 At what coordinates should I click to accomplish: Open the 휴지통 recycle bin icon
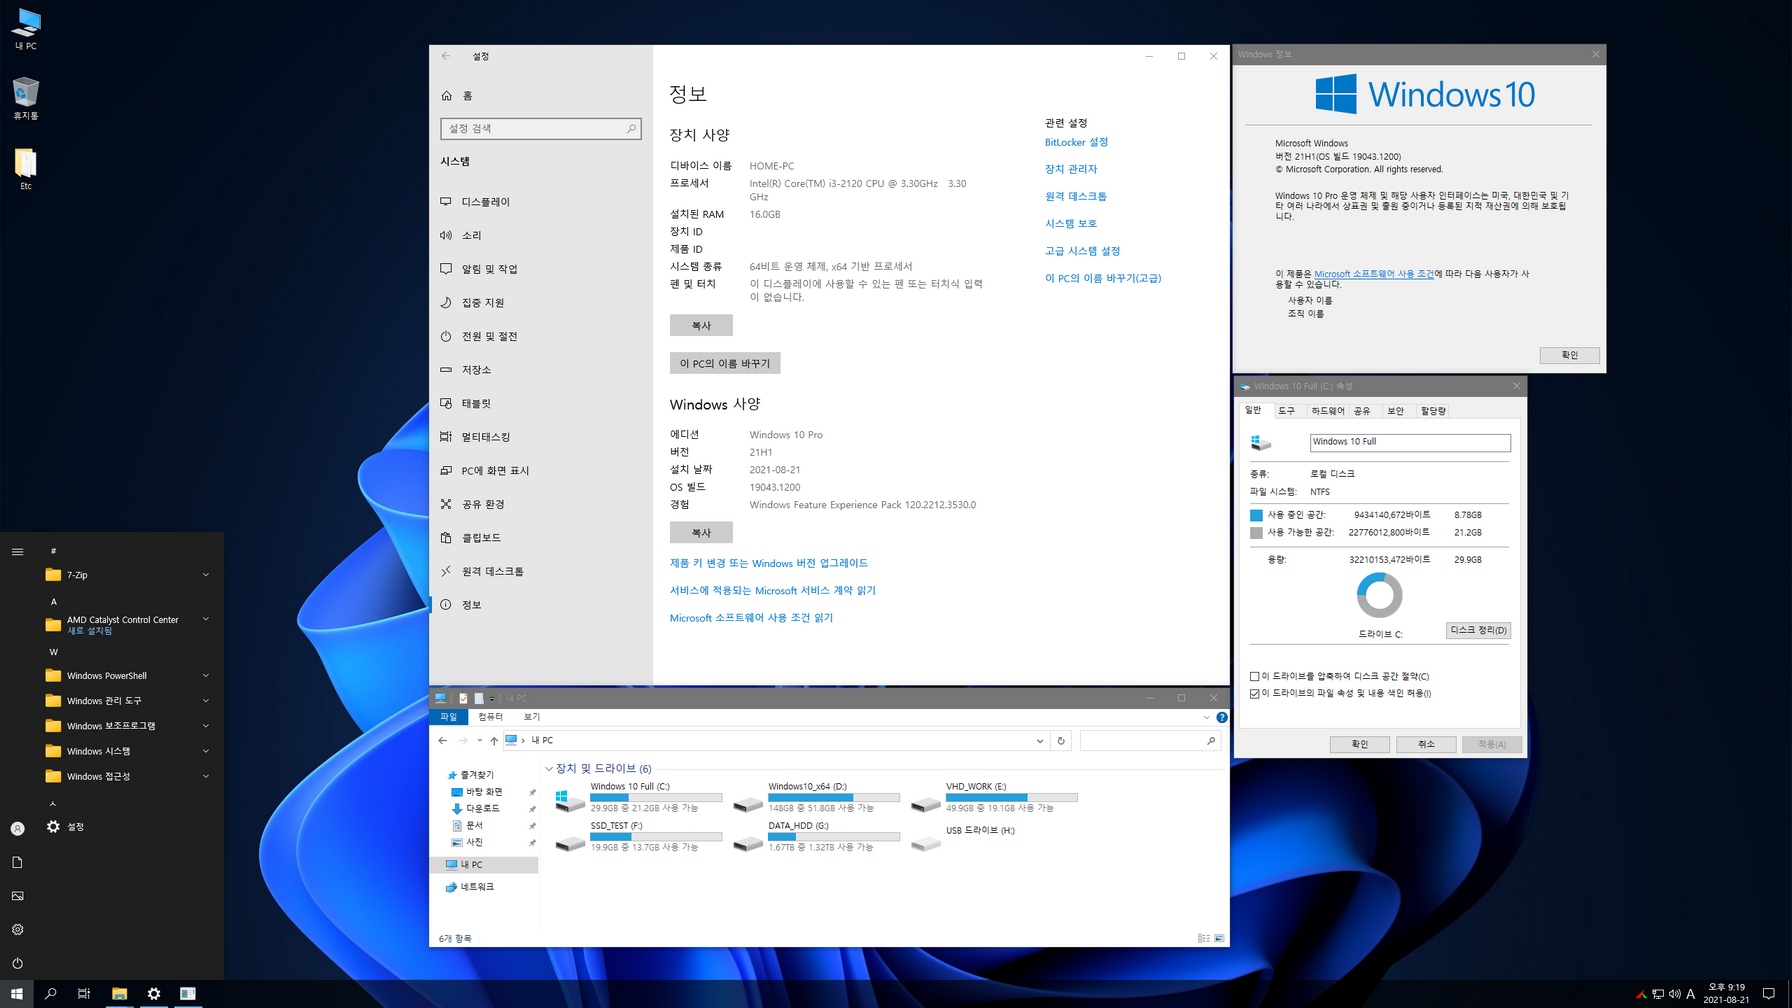click(x=26, y=99)
